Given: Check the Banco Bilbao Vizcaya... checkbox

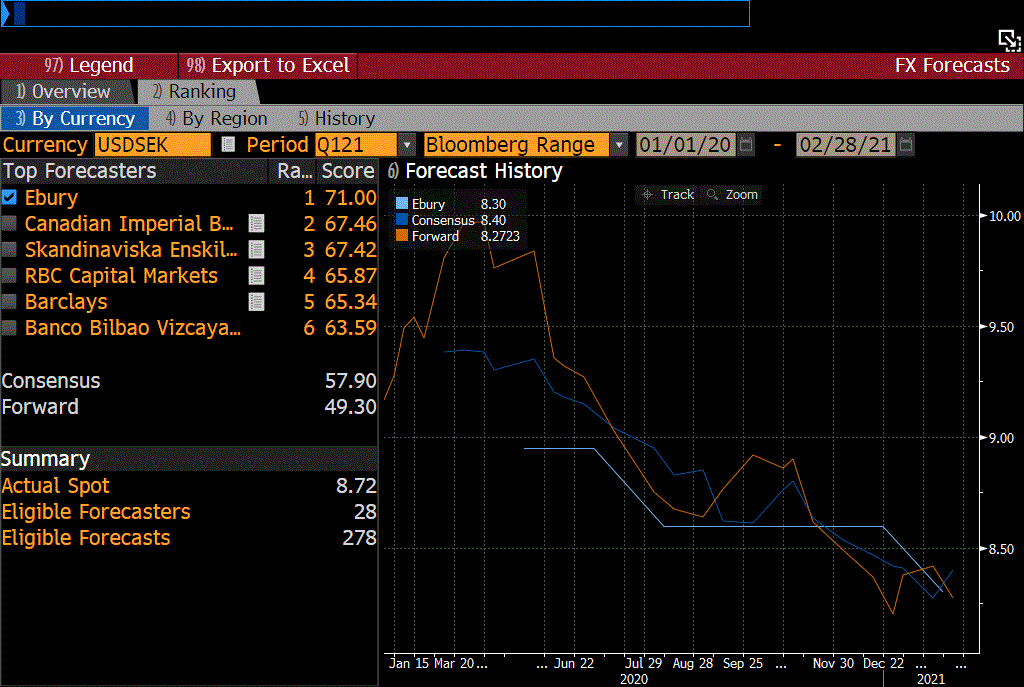Looking at the screenshot, I should click(9, 328).
